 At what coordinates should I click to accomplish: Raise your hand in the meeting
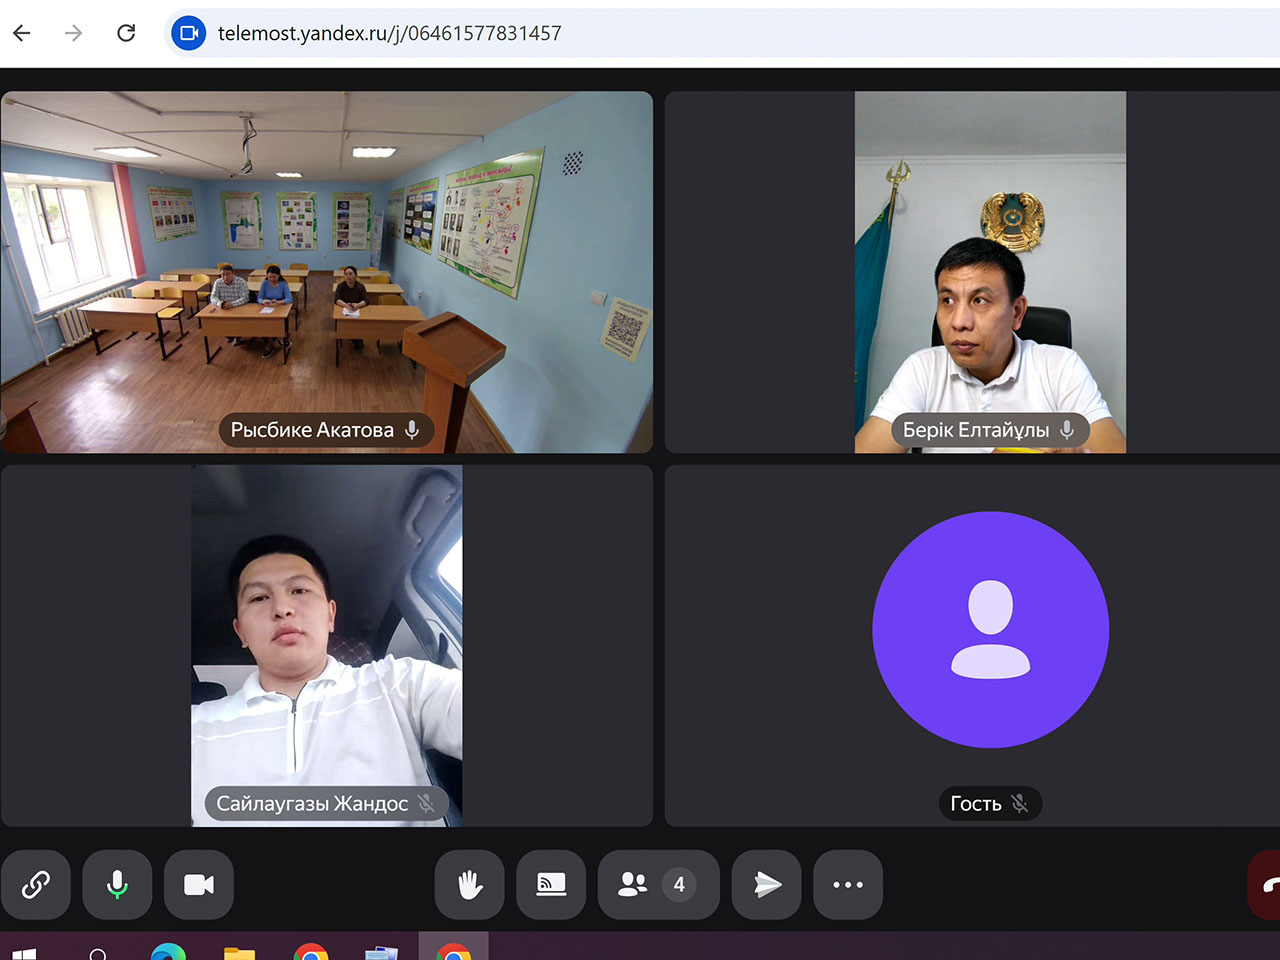click(x=470, y=884)
